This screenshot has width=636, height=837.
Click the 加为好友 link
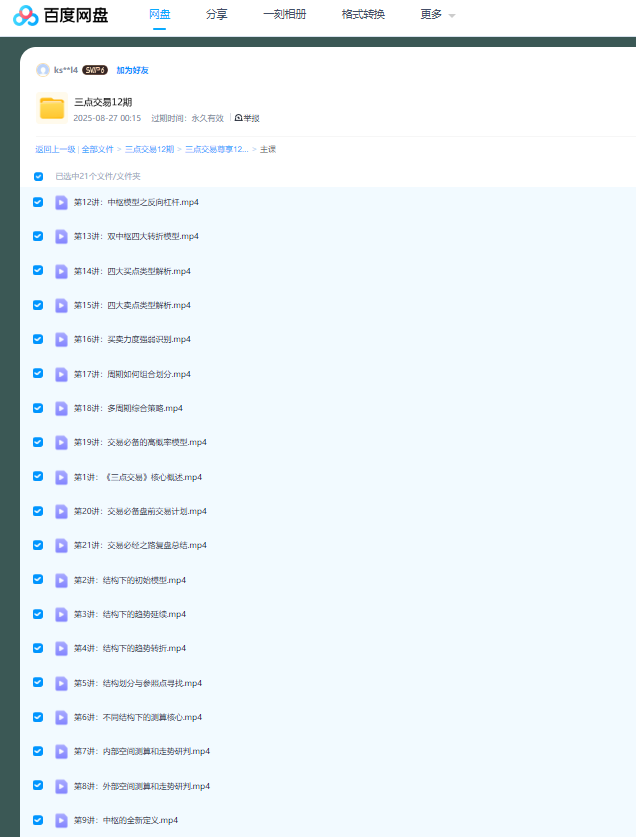(132, 70)
